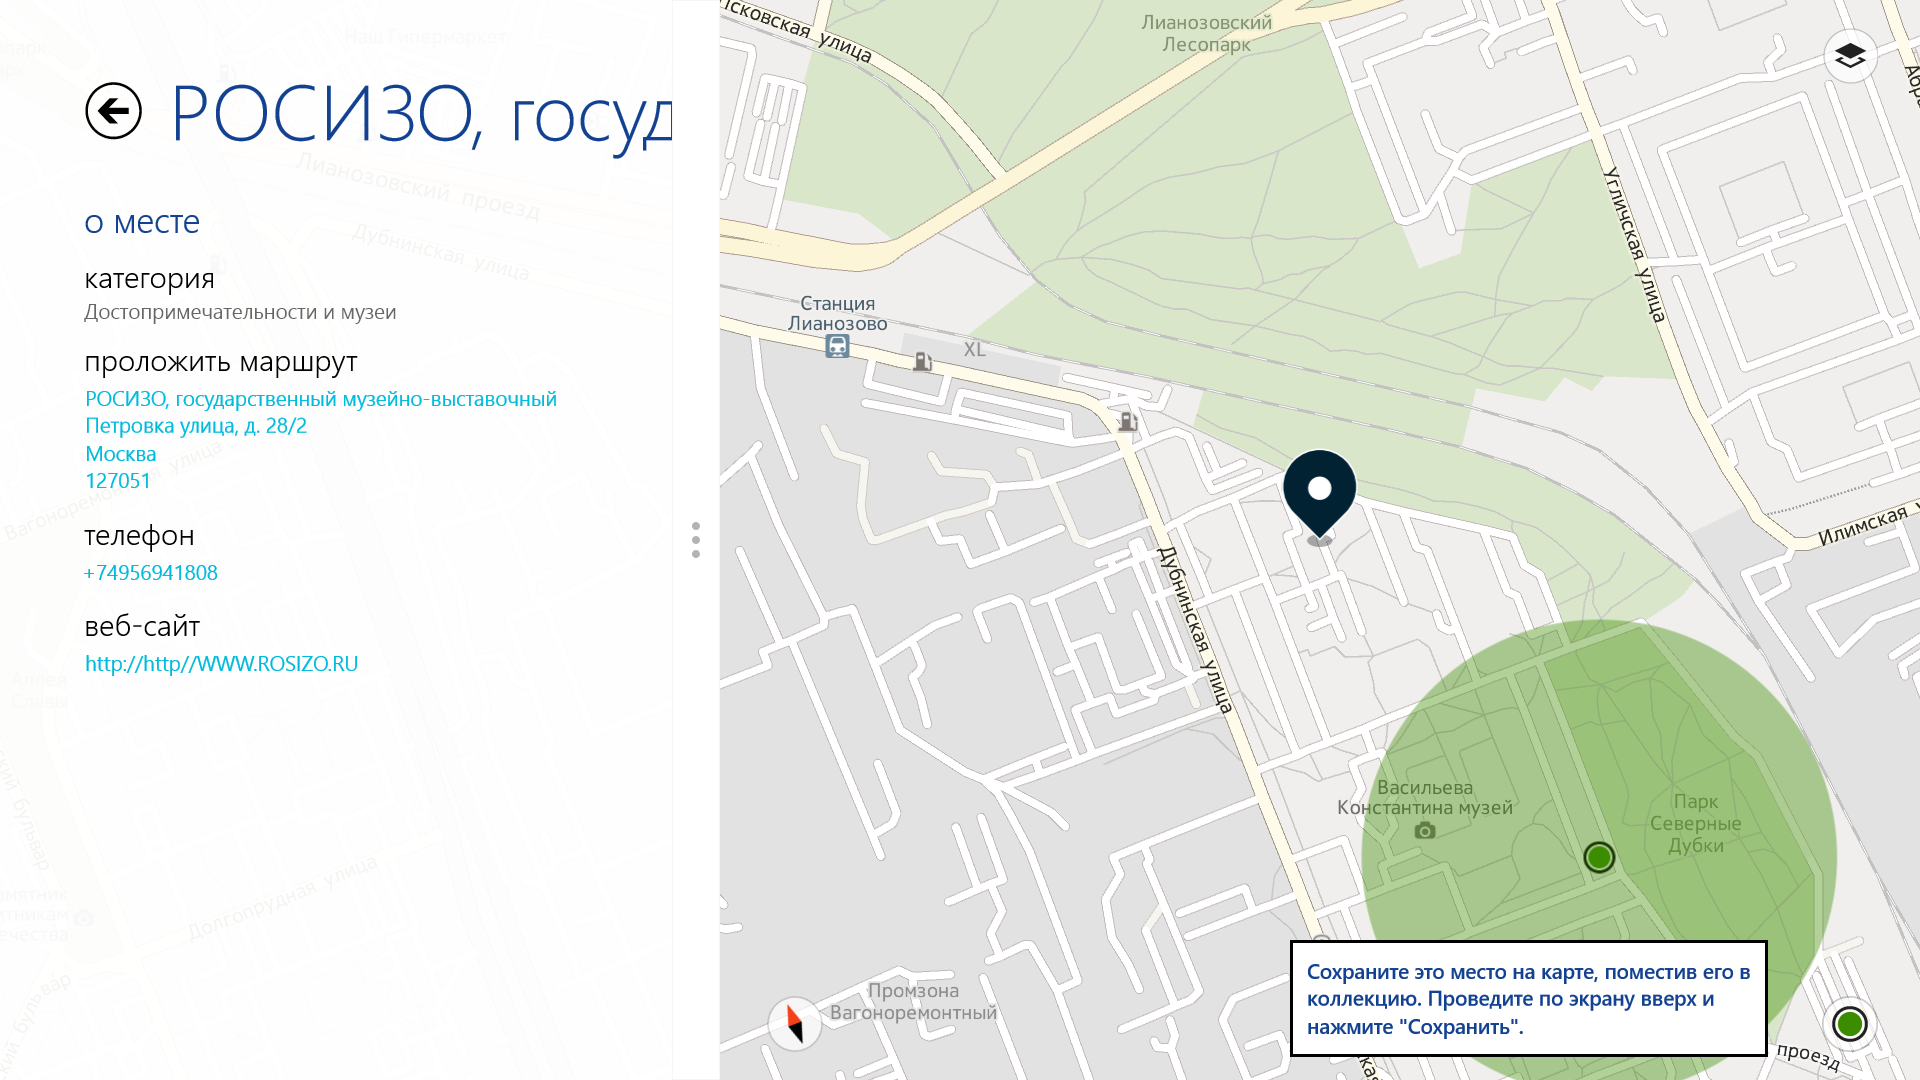Open the Васильева Константина музей camera icon
Image resolution: width=1920 pixels, height=1080 pixels.
click(1425, 830)
